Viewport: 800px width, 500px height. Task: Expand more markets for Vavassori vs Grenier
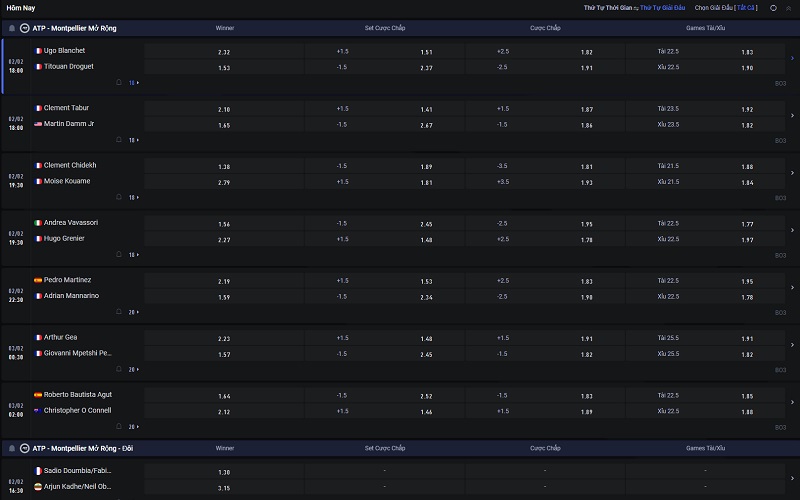(134, 255)
